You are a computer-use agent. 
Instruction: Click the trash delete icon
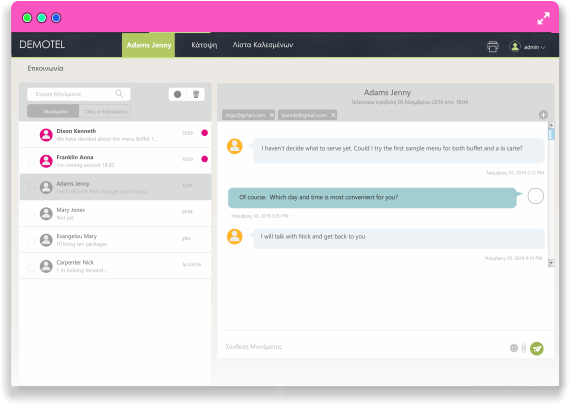(196, 94)
